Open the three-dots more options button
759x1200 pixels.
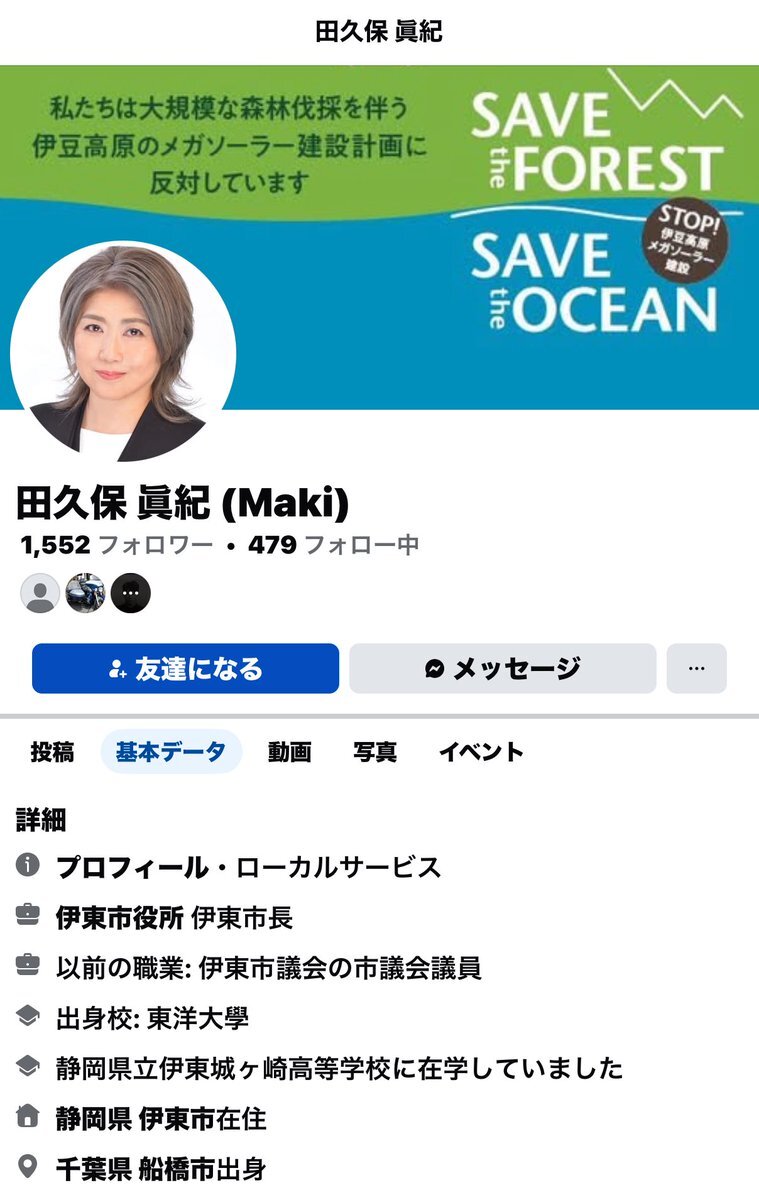697,668
